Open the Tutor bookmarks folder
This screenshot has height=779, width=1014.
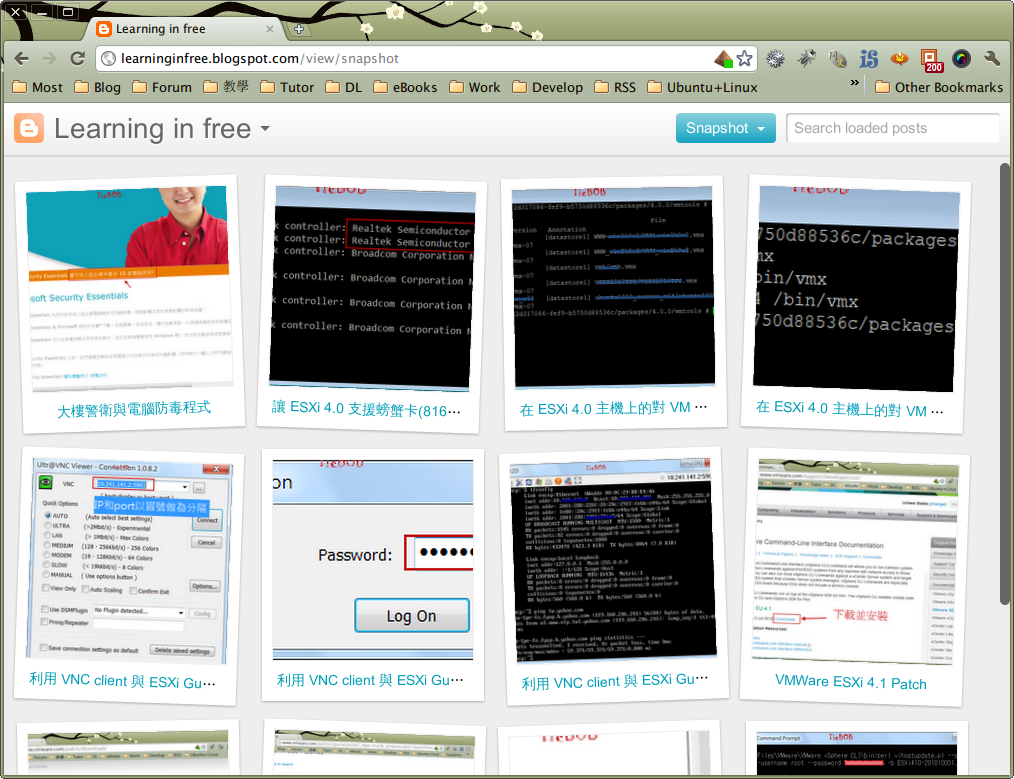[x=287, y=87]
